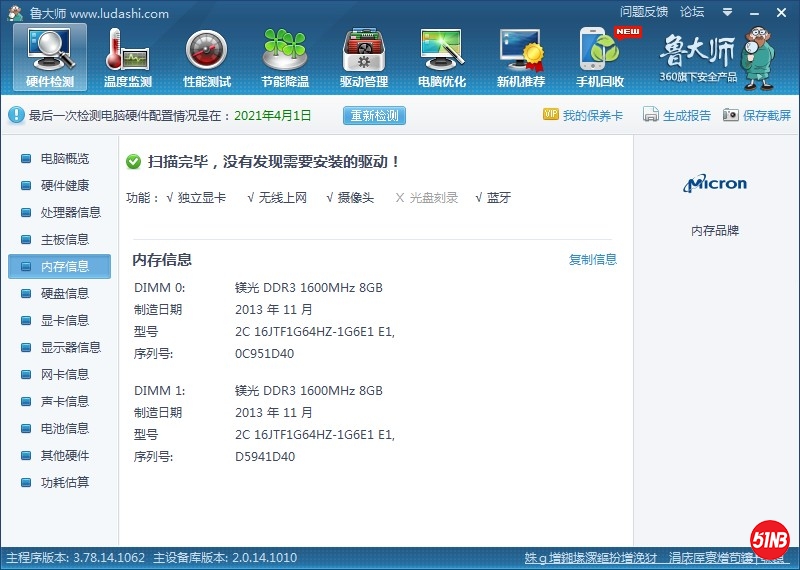Viewport: 800px width, 570px height.
Task: Select 电脑概览 in left sidebar
Action: pos(64,159)
